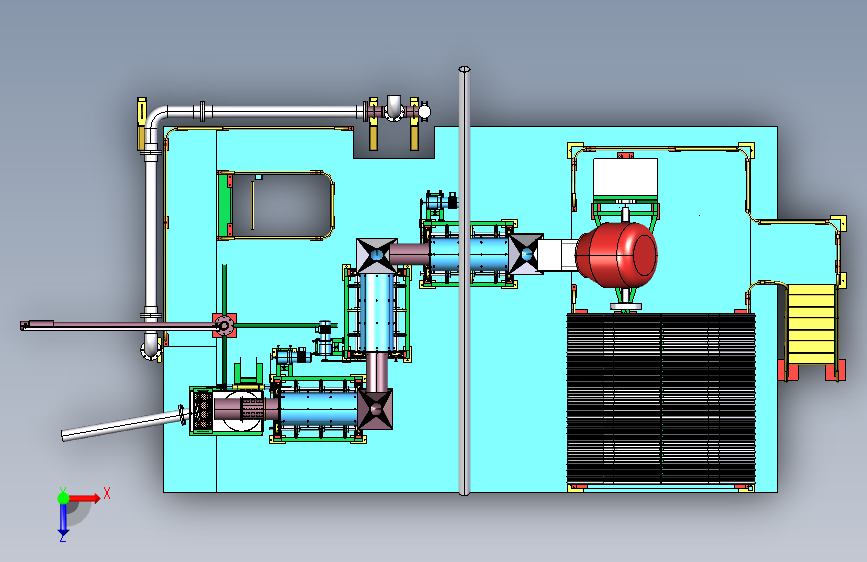Screen dimensions: 867x562
Task: Select the pipe elbow at top-left corner
Action: tap(155, 119)
